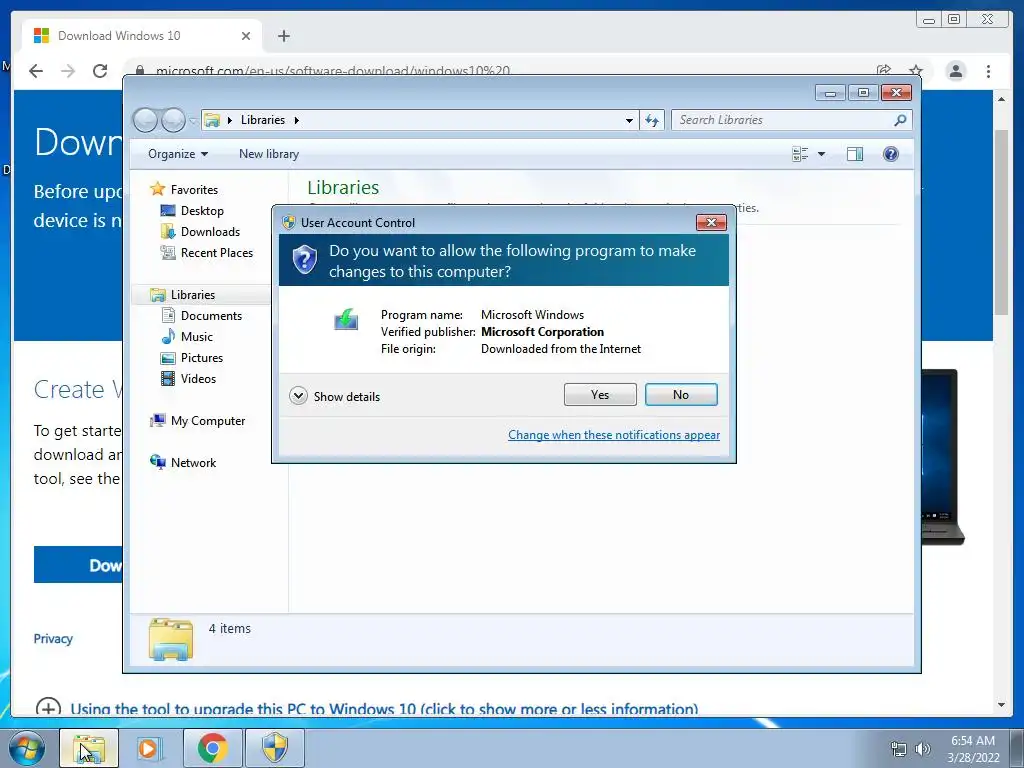Screen dimensions: 1024x768
Task: Click Chrome page vertical scrollbar
Action: [x=1001, y=222]
